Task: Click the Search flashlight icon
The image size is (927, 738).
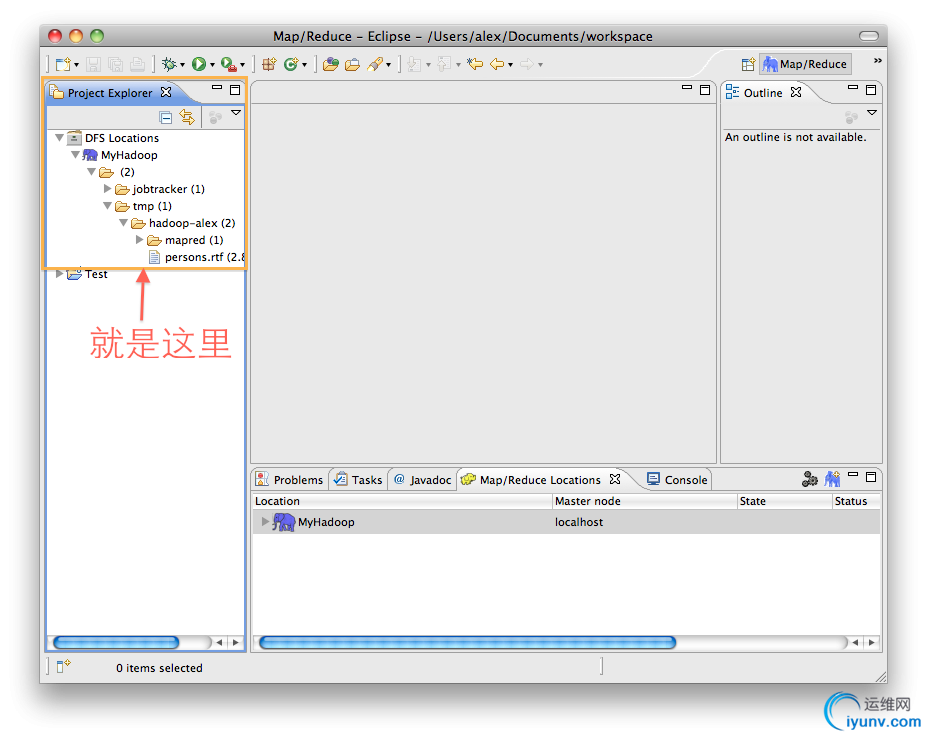Action: (x=375, y=64)
